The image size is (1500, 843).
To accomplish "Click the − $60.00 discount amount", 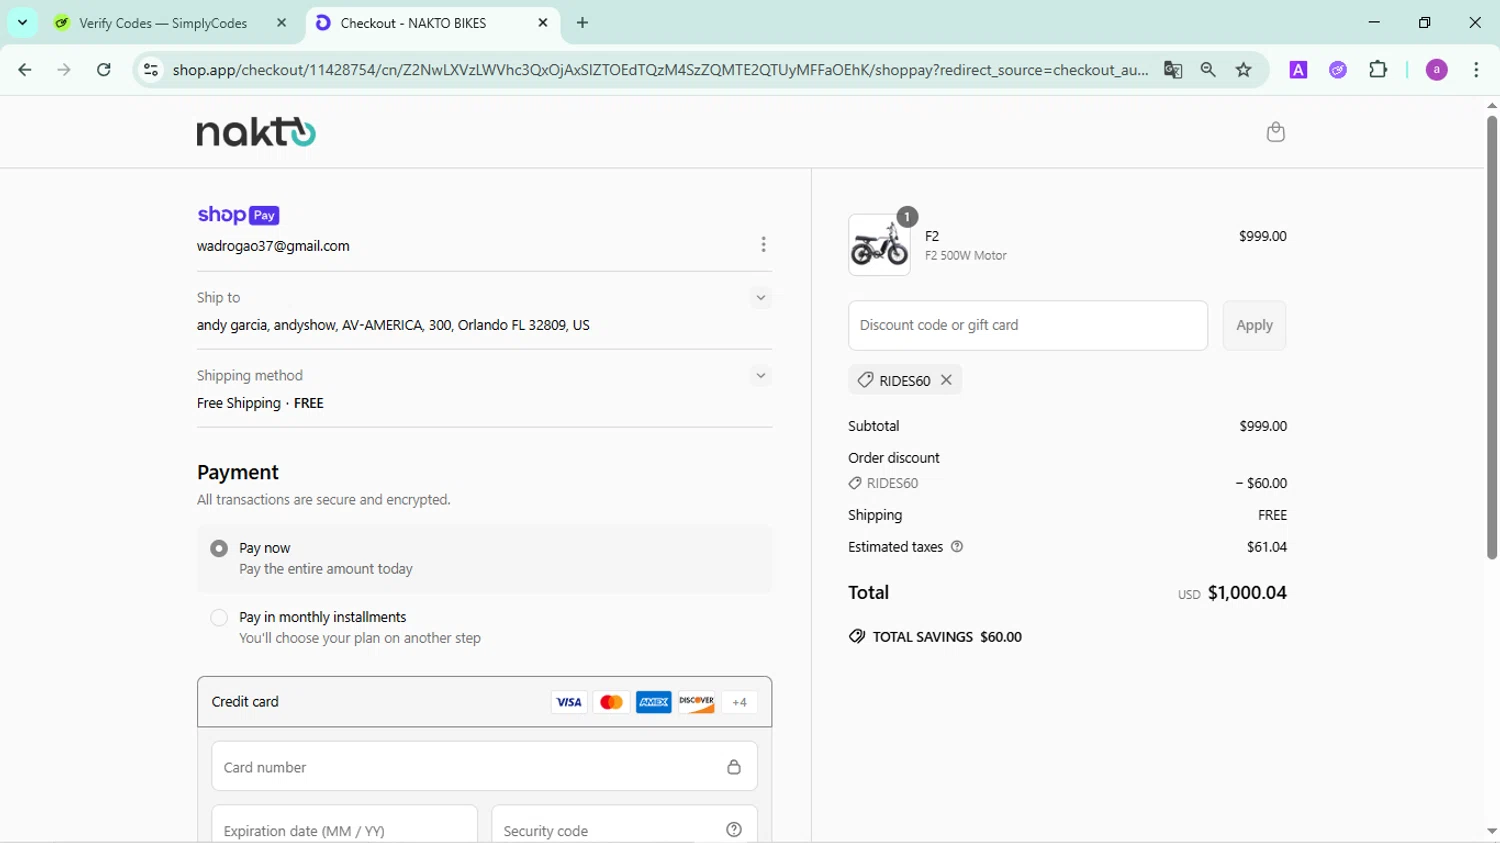I will (x=1261, y=483).
